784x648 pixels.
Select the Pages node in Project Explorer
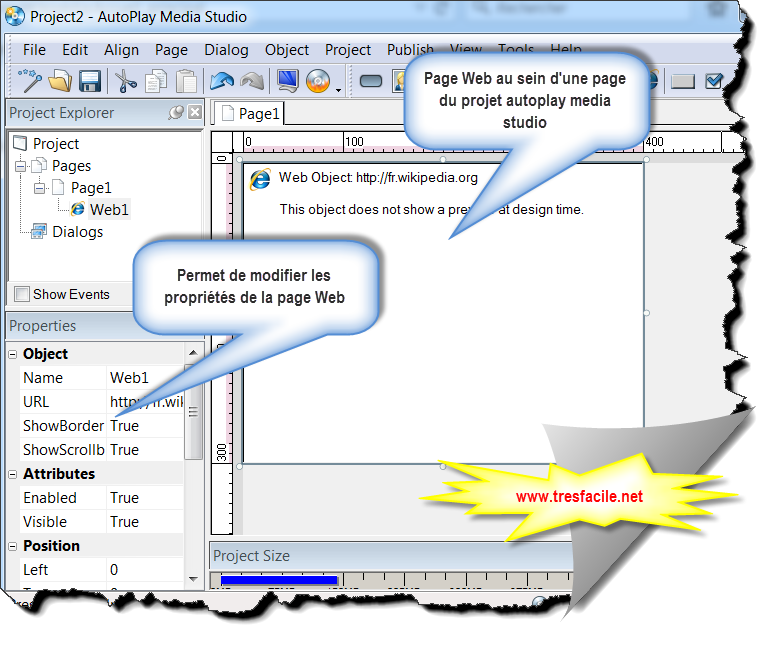pos(72,166)
